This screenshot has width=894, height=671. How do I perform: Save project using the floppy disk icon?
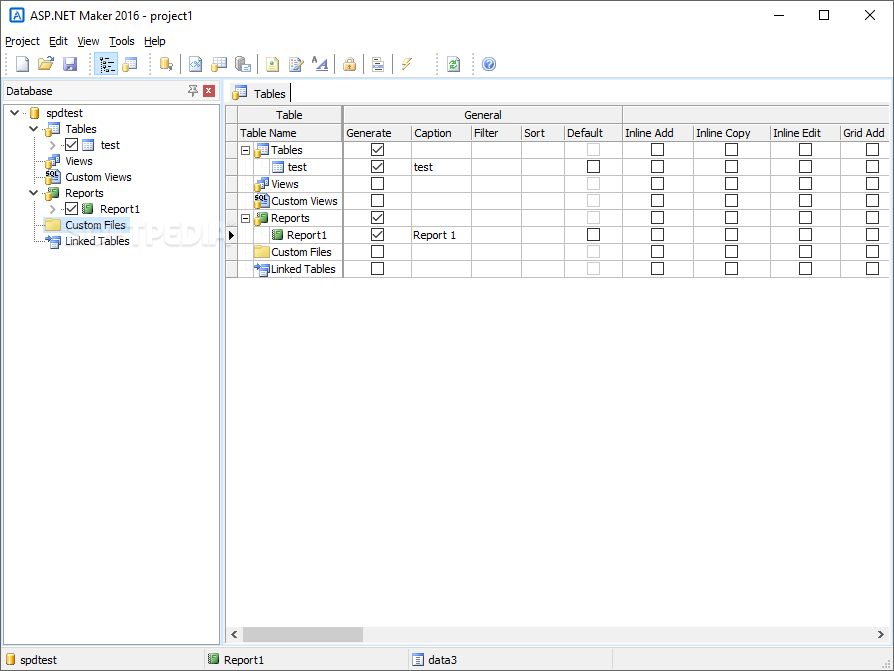(70, 64)
